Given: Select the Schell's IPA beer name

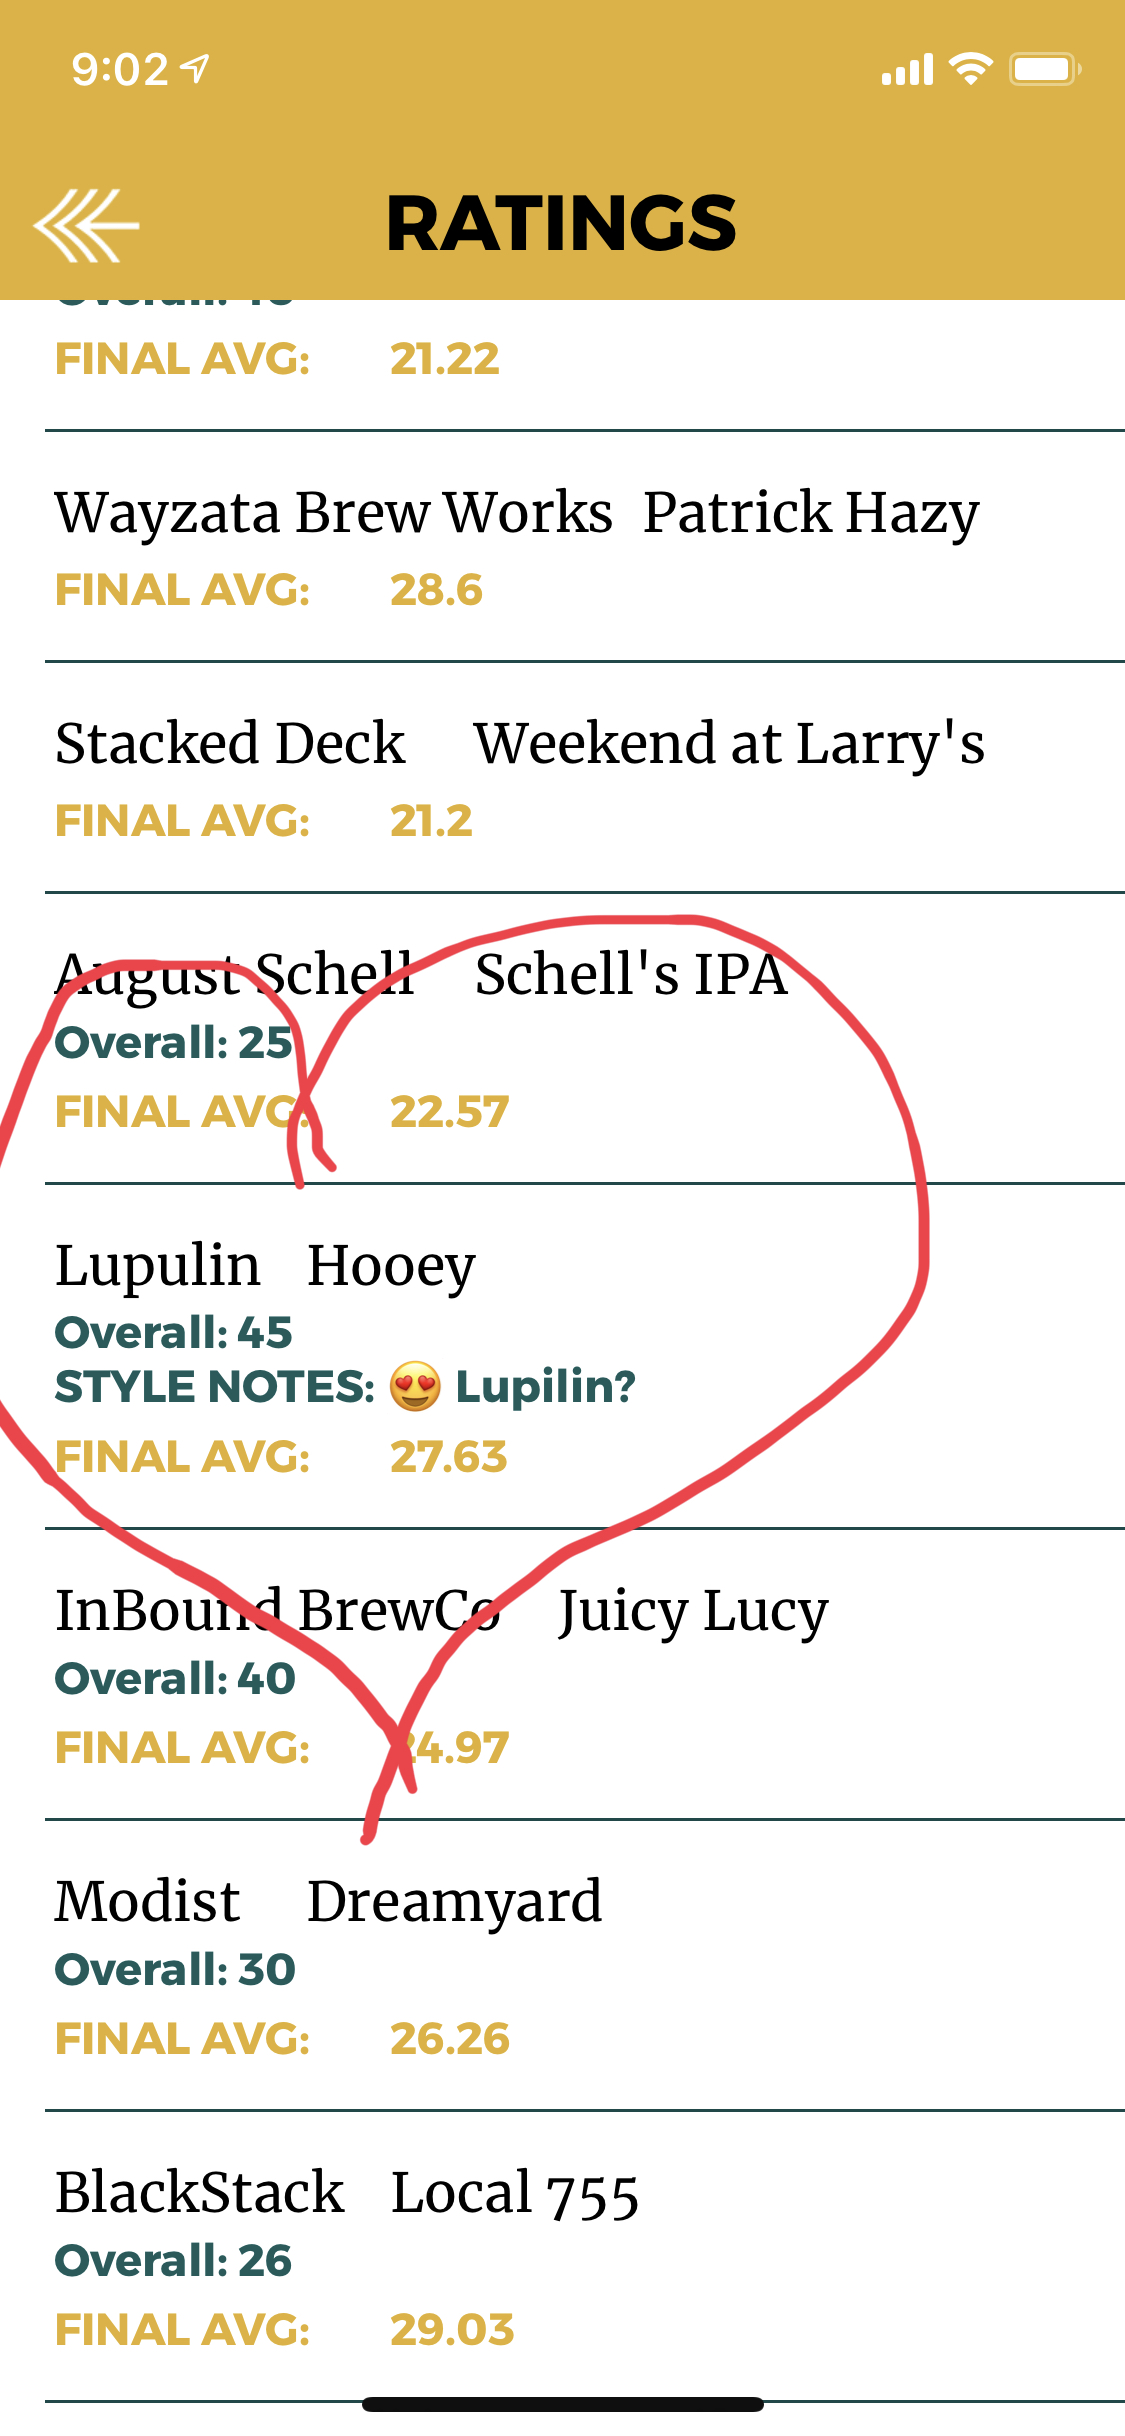Looking at the screenshot, I should [630, 975].
